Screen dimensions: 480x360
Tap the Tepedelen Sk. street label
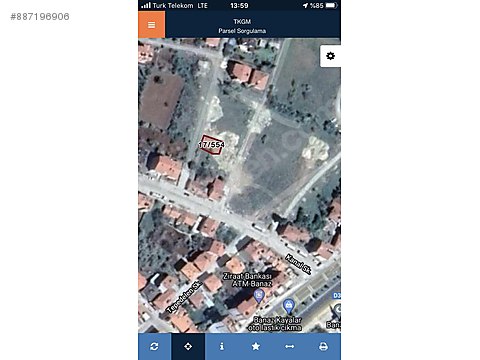point(184,297)
